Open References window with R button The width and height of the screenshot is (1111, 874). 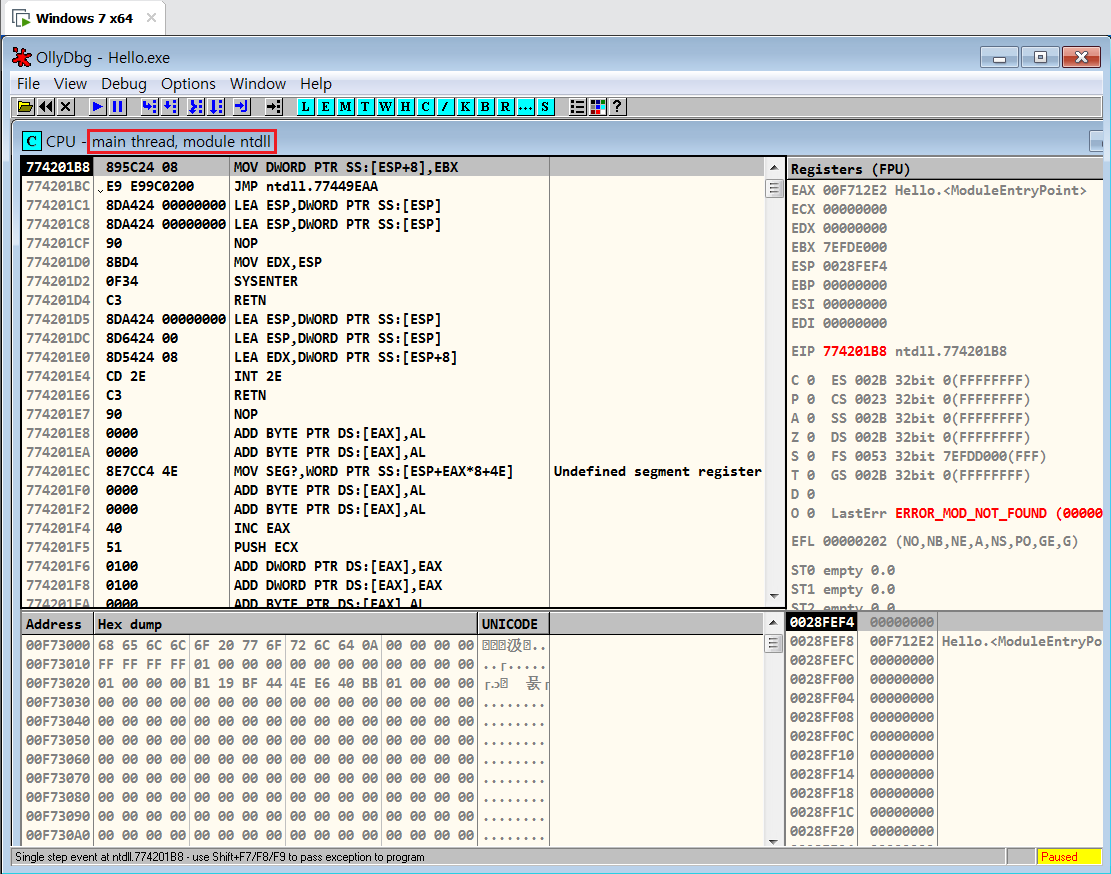505,107
